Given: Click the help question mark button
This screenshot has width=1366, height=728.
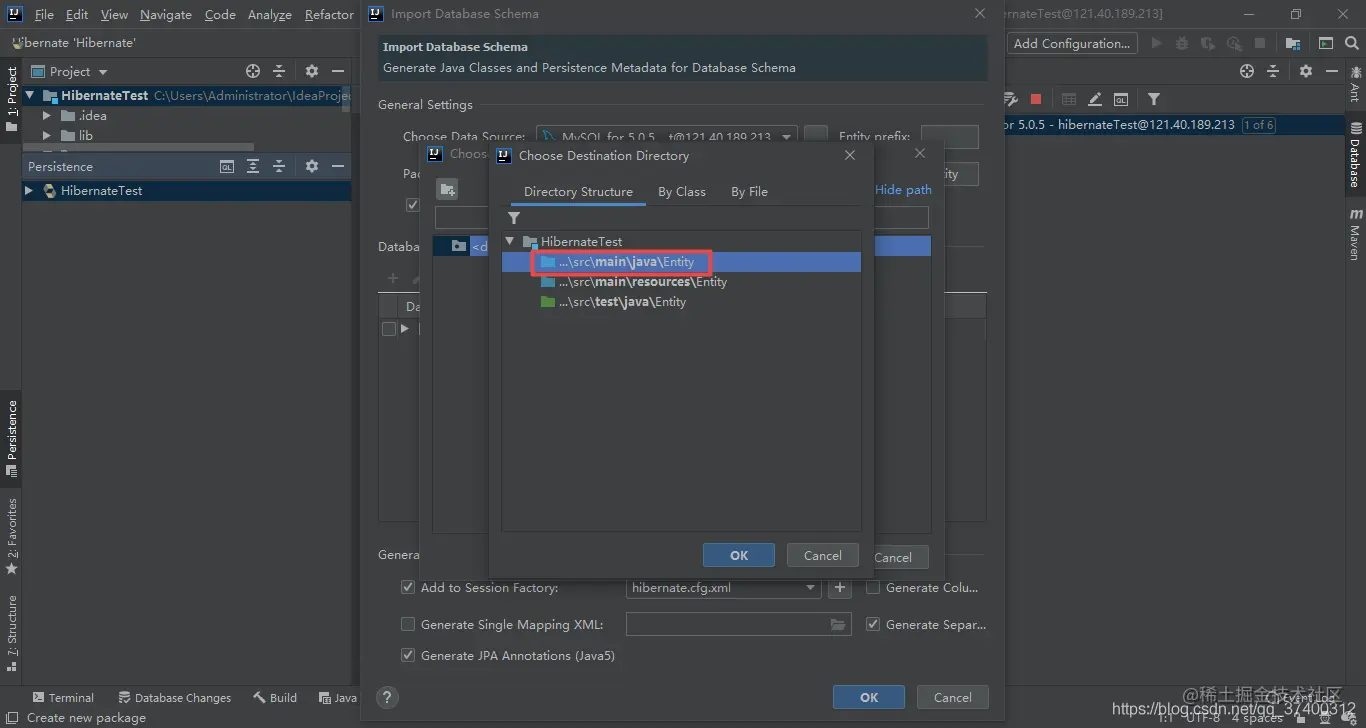Looking at the screenshot, I should coord(388,697).
